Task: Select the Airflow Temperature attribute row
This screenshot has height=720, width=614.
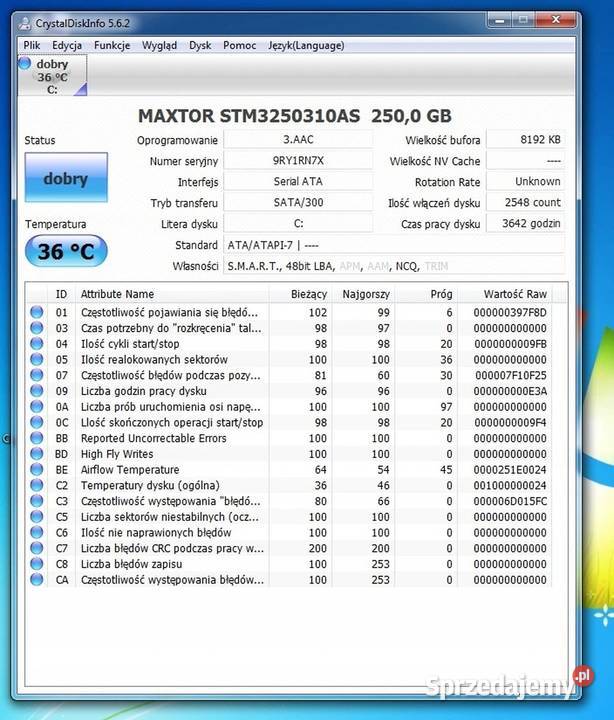Action: 170,470
